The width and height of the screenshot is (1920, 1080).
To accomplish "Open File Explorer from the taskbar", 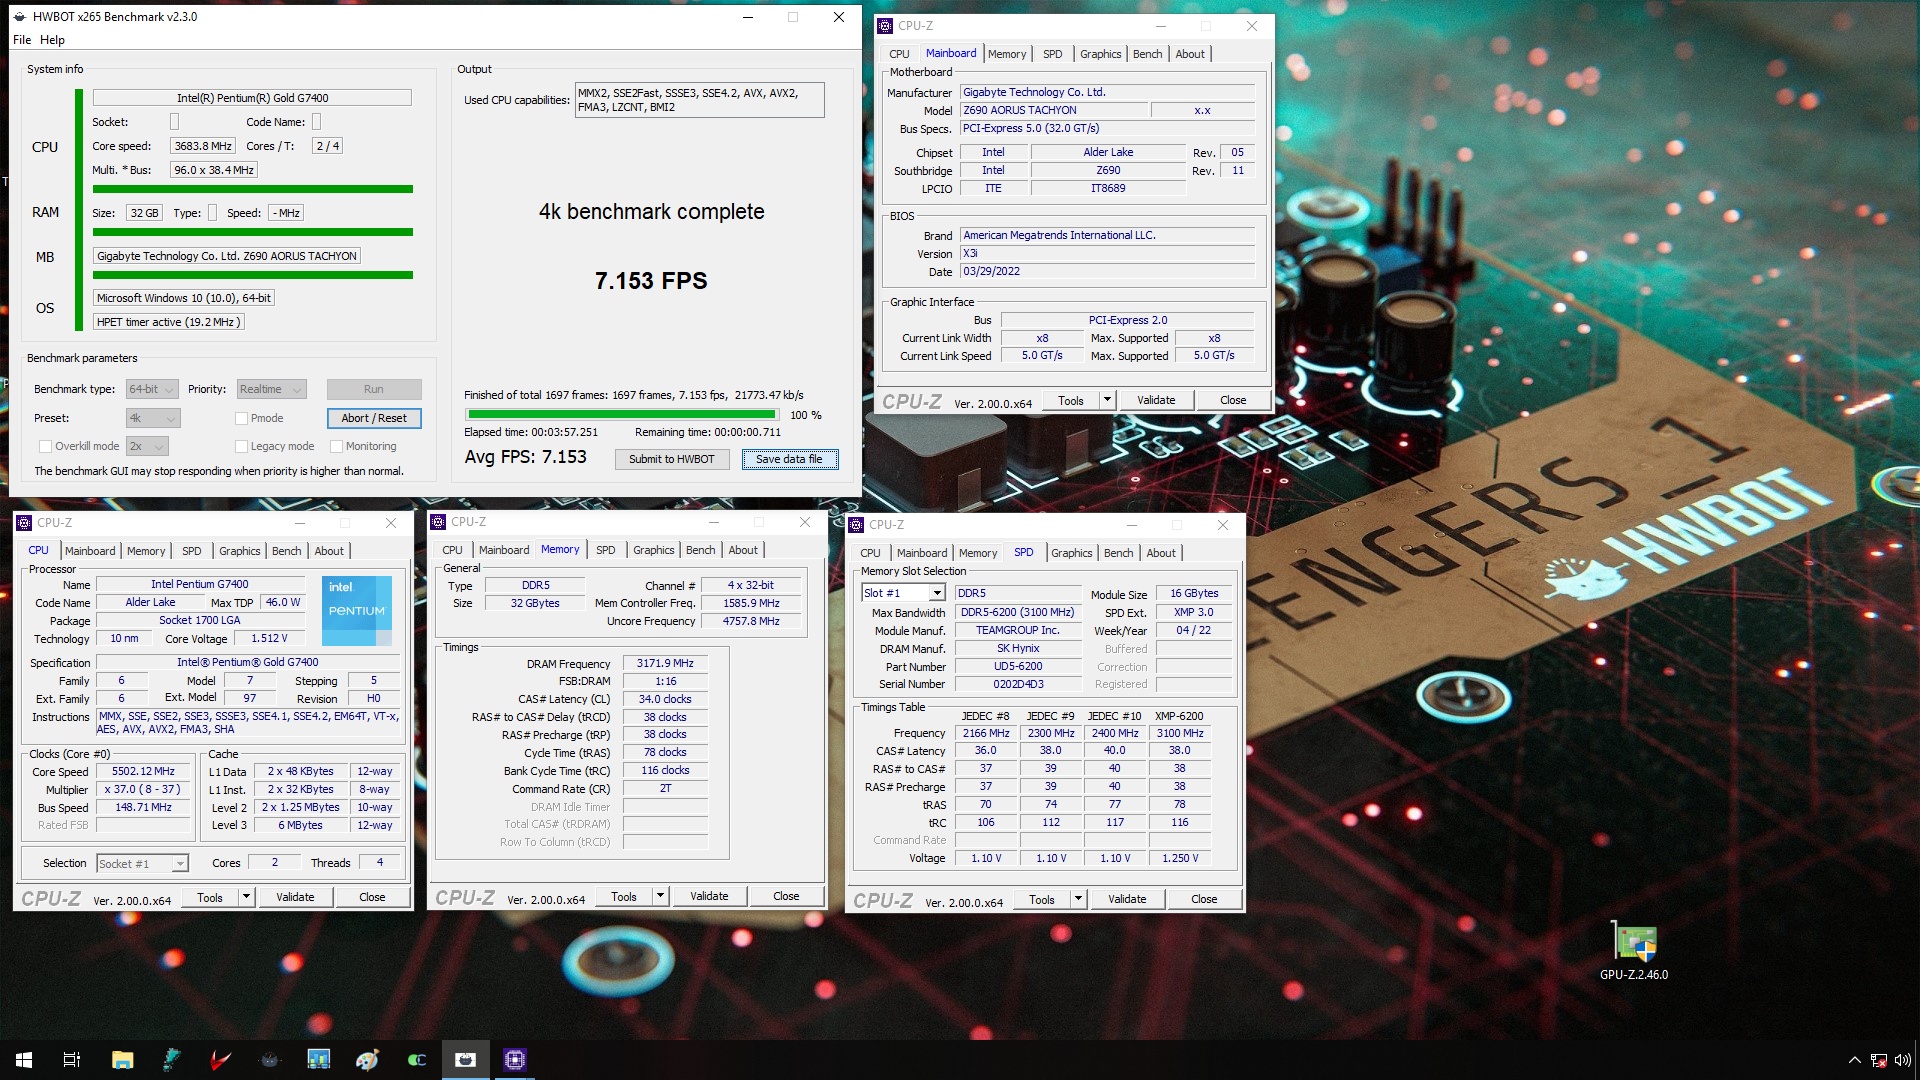I will click(x=122, y=1060).
